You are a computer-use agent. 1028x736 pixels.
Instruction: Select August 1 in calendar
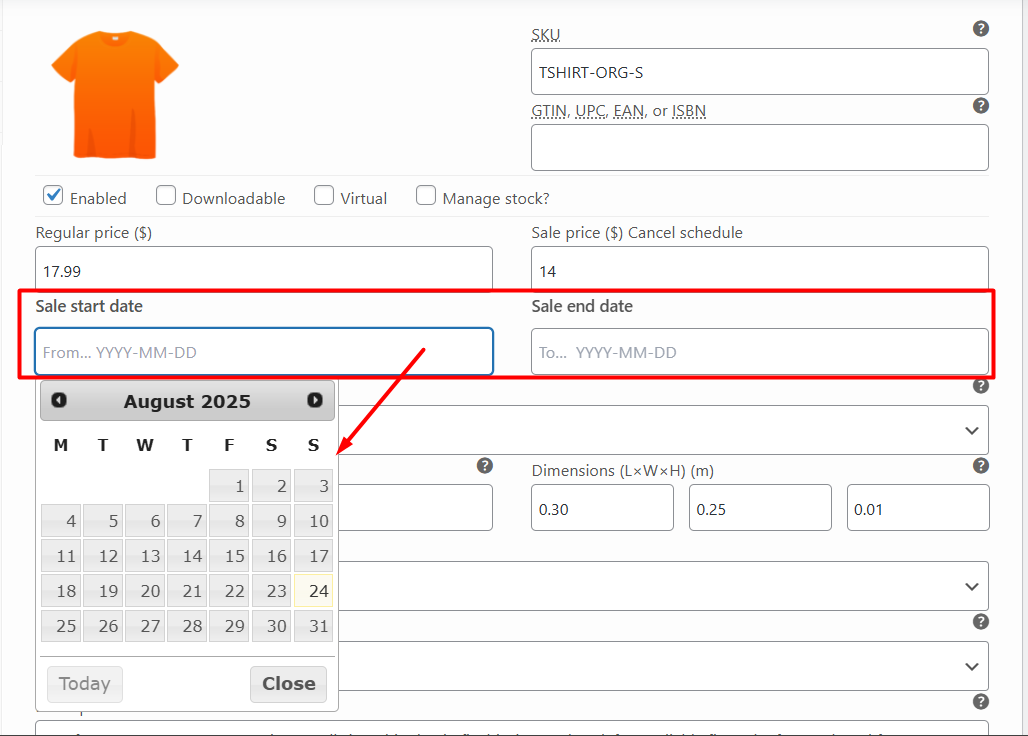tap(229, 486)
